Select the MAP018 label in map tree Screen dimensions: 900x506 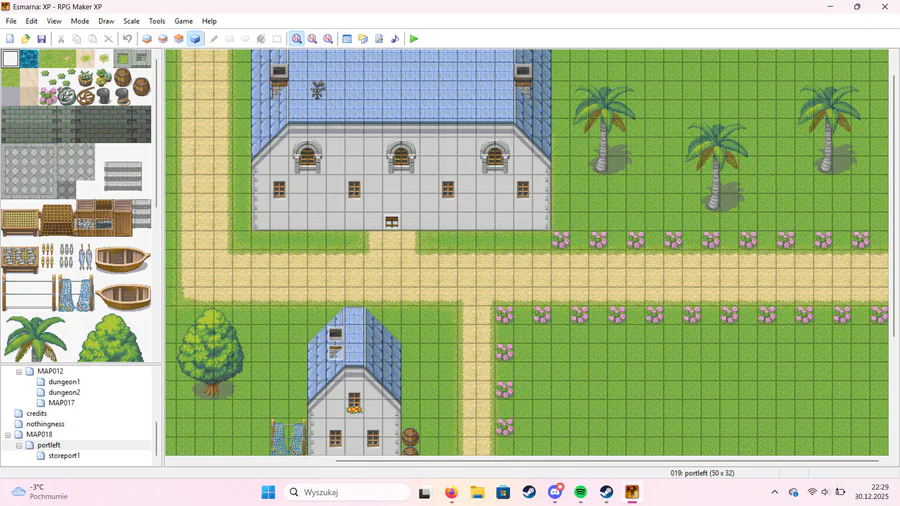pyautogui.click(x=39, y=434)
